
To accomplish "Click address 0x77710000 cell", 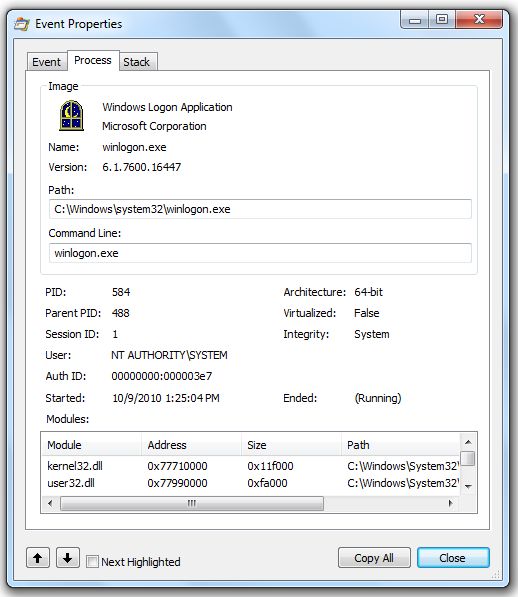I will tap(177, 466).
